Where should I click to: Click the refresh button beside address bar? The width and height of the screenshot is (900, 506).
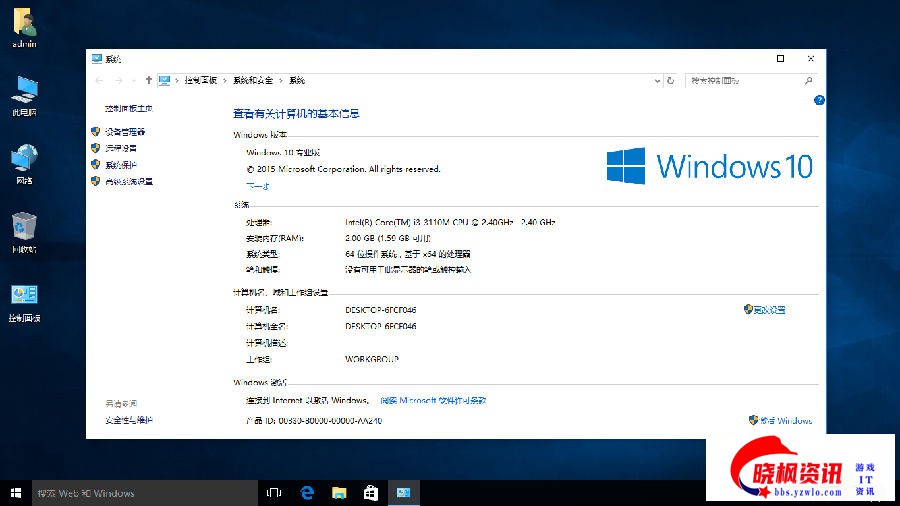(670, 80)
